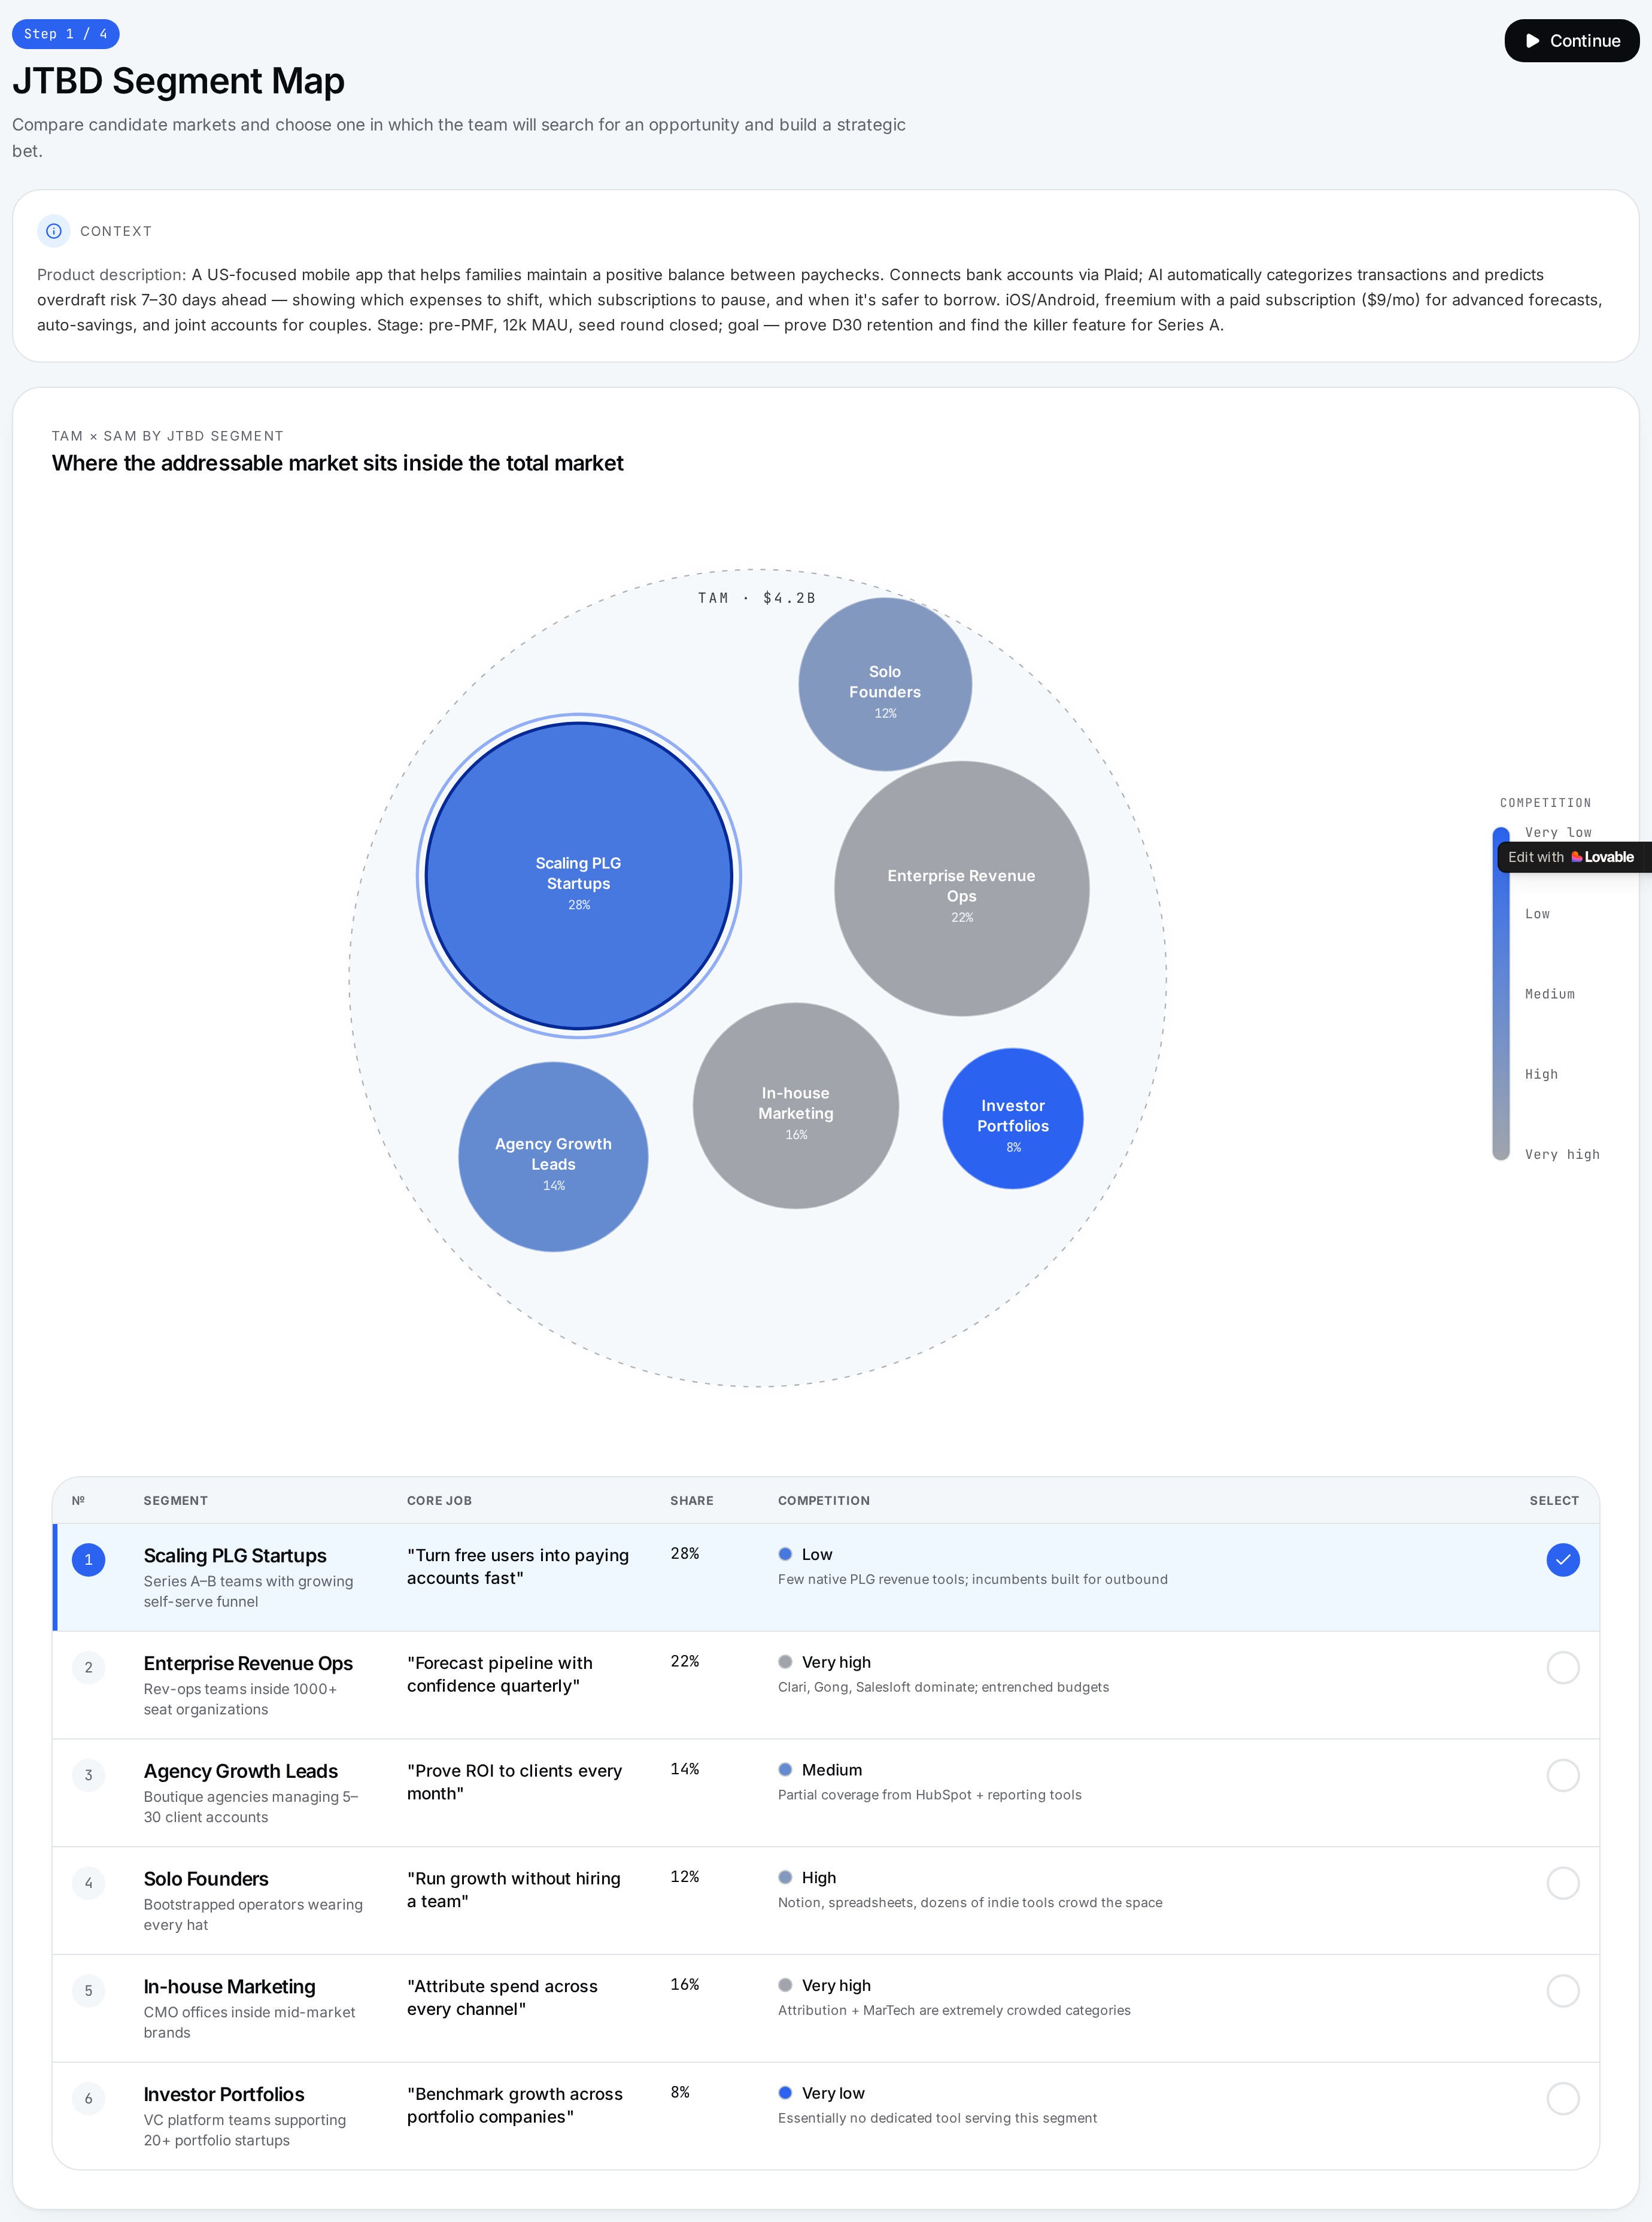
Task: Select the In-house Marketing bubble
Action: click(x=796, y=1106)
